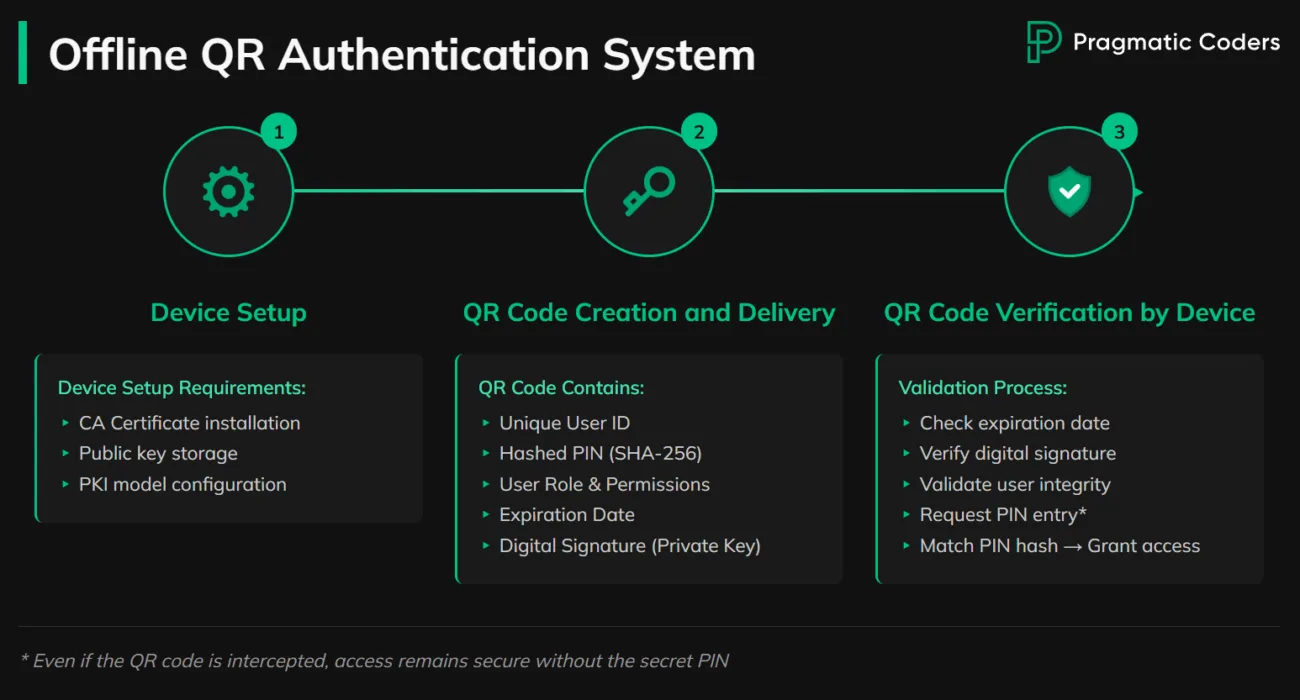
Task: Open the Pragmatic Coders logo icon
Action: tap(1040, 42)
